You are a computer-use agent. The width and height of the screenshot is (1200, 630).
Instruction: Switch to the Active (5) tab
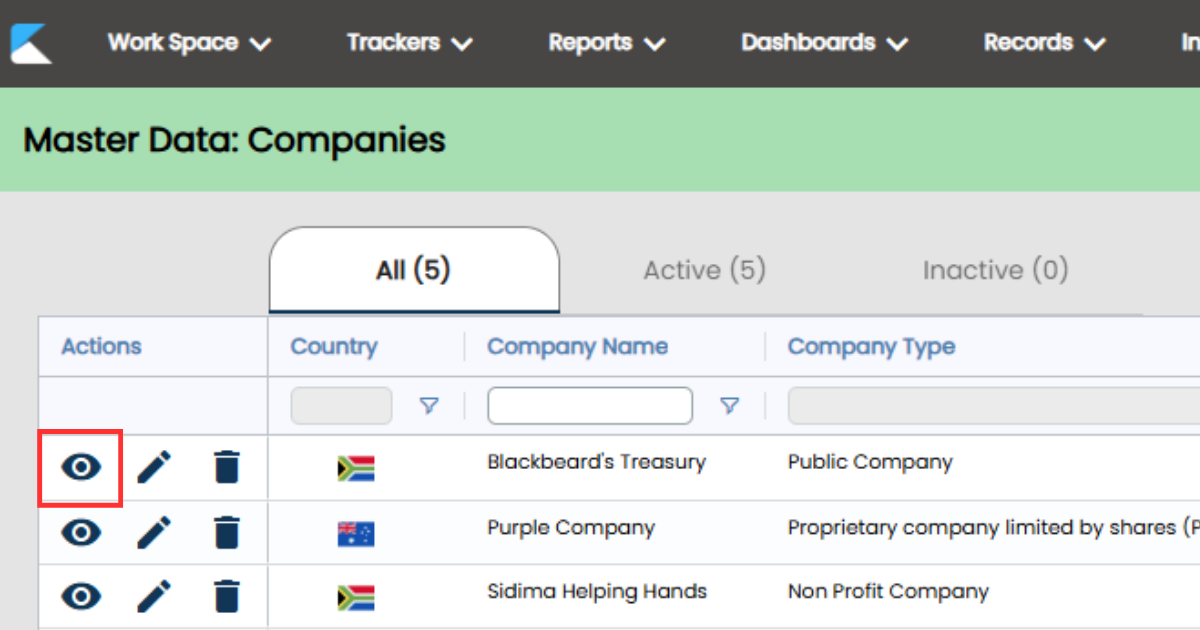click(x=704, y=271)
